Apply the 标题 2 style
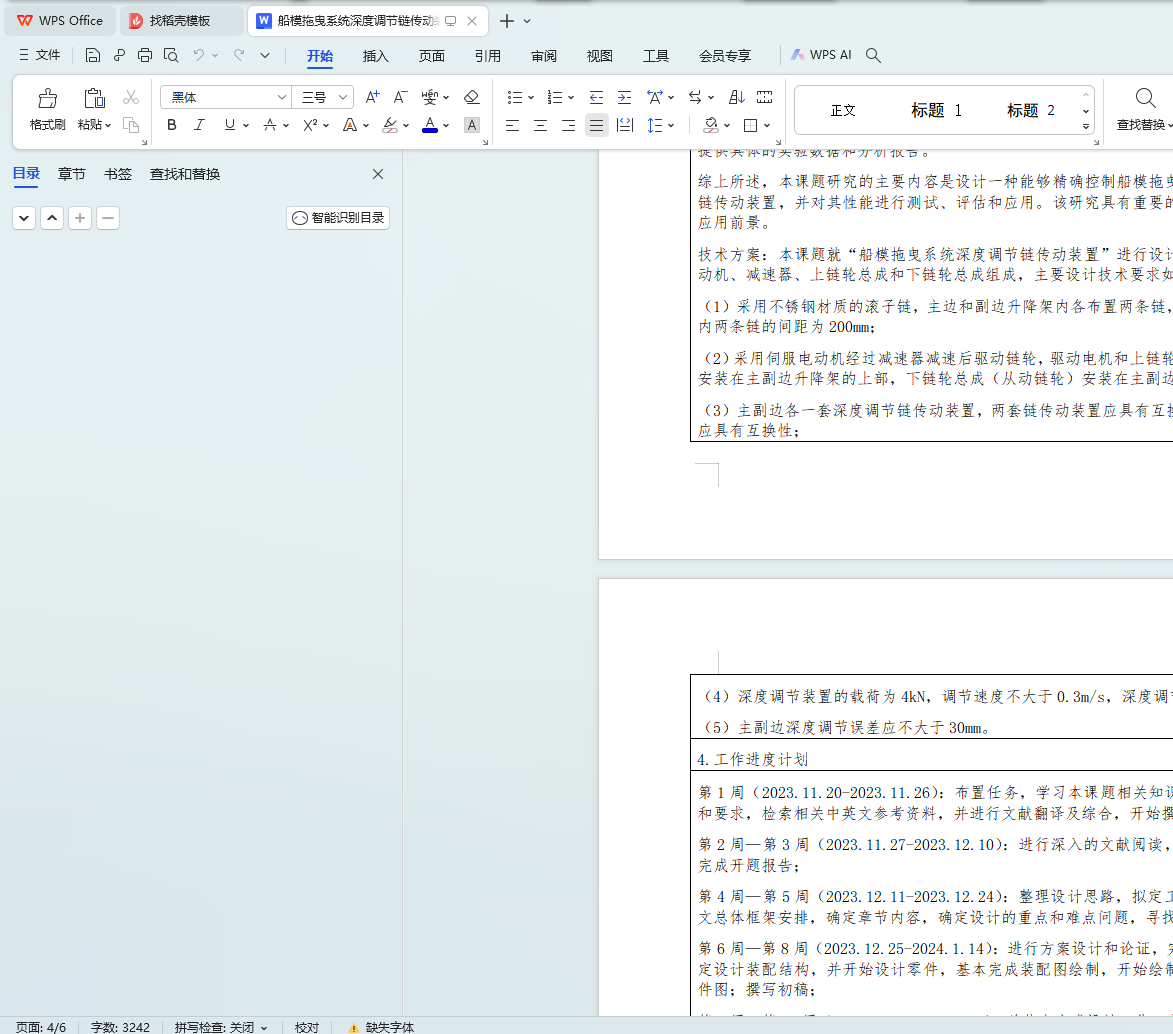Image resolution: width=1173 pixels, height=1034 pixels. [x=1031, y=111]
